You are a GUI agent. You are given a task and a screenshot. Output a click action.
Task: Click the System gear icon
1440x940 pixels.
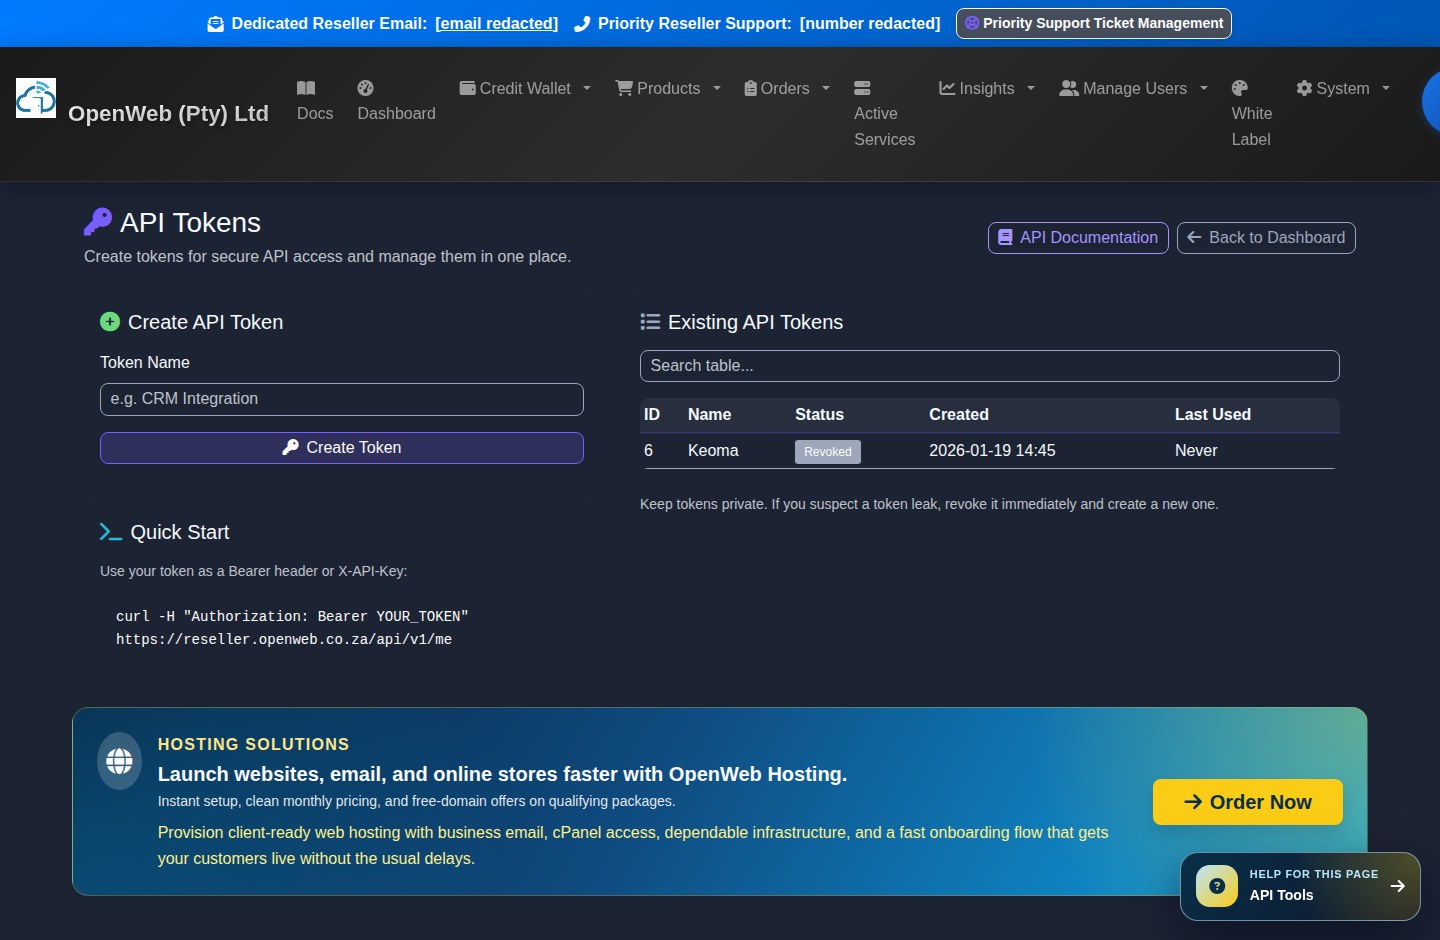point(1304,88)
